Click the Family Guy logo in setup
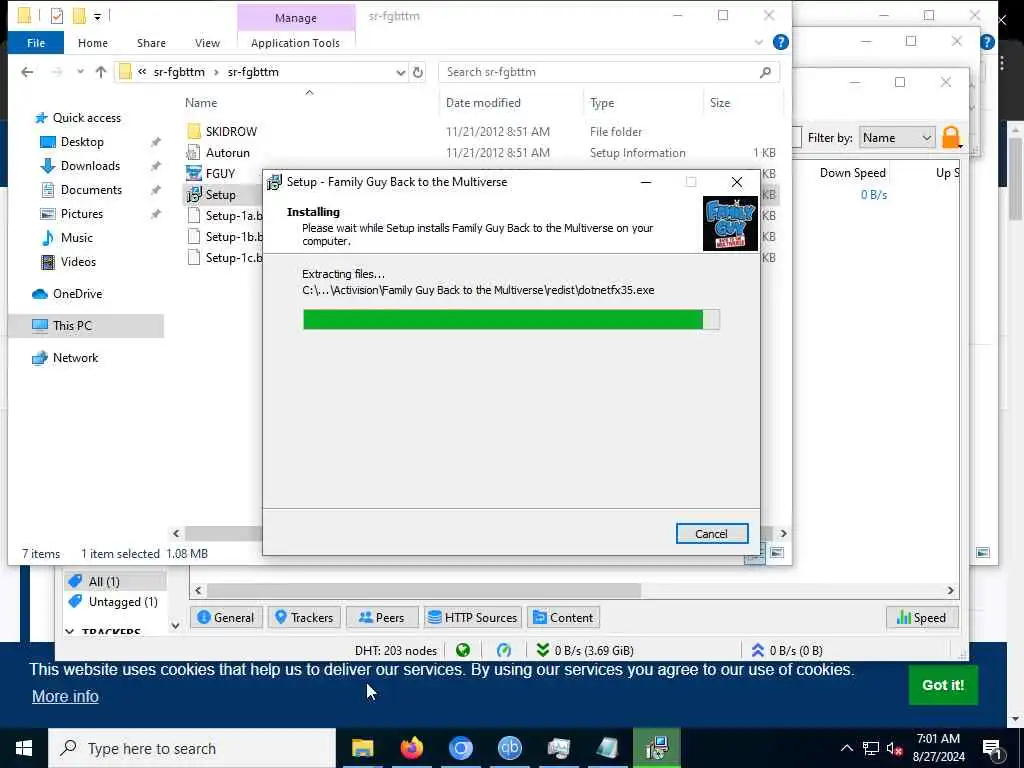This screenshot has height=768, width=1024. (x=730, y=223)
